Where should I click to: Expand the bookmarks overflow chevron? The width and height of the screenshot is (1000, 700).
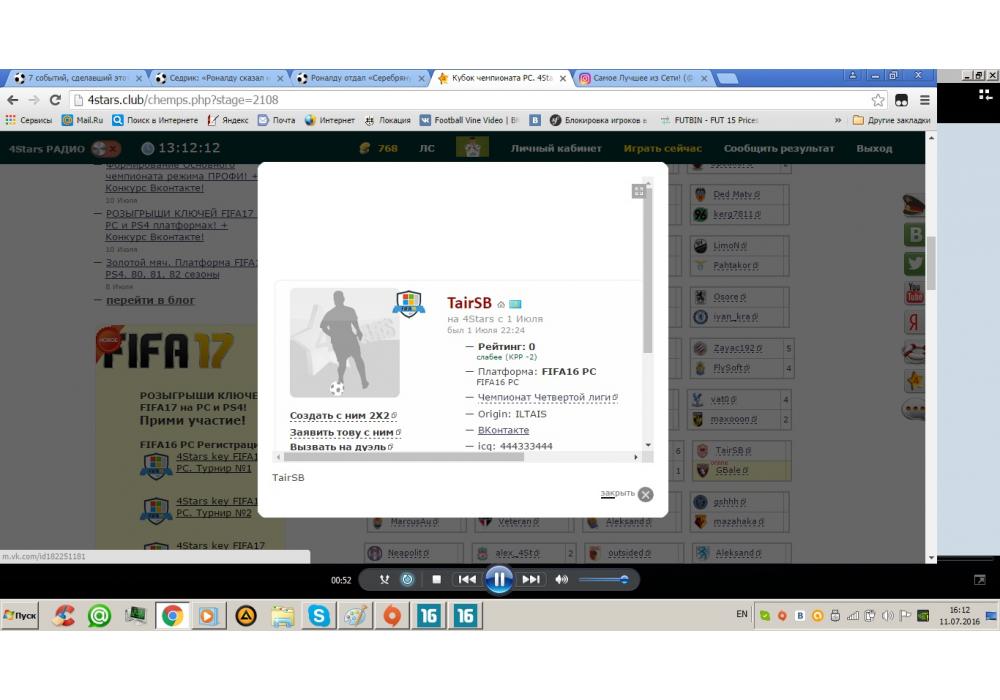click(x=837, y=120)
